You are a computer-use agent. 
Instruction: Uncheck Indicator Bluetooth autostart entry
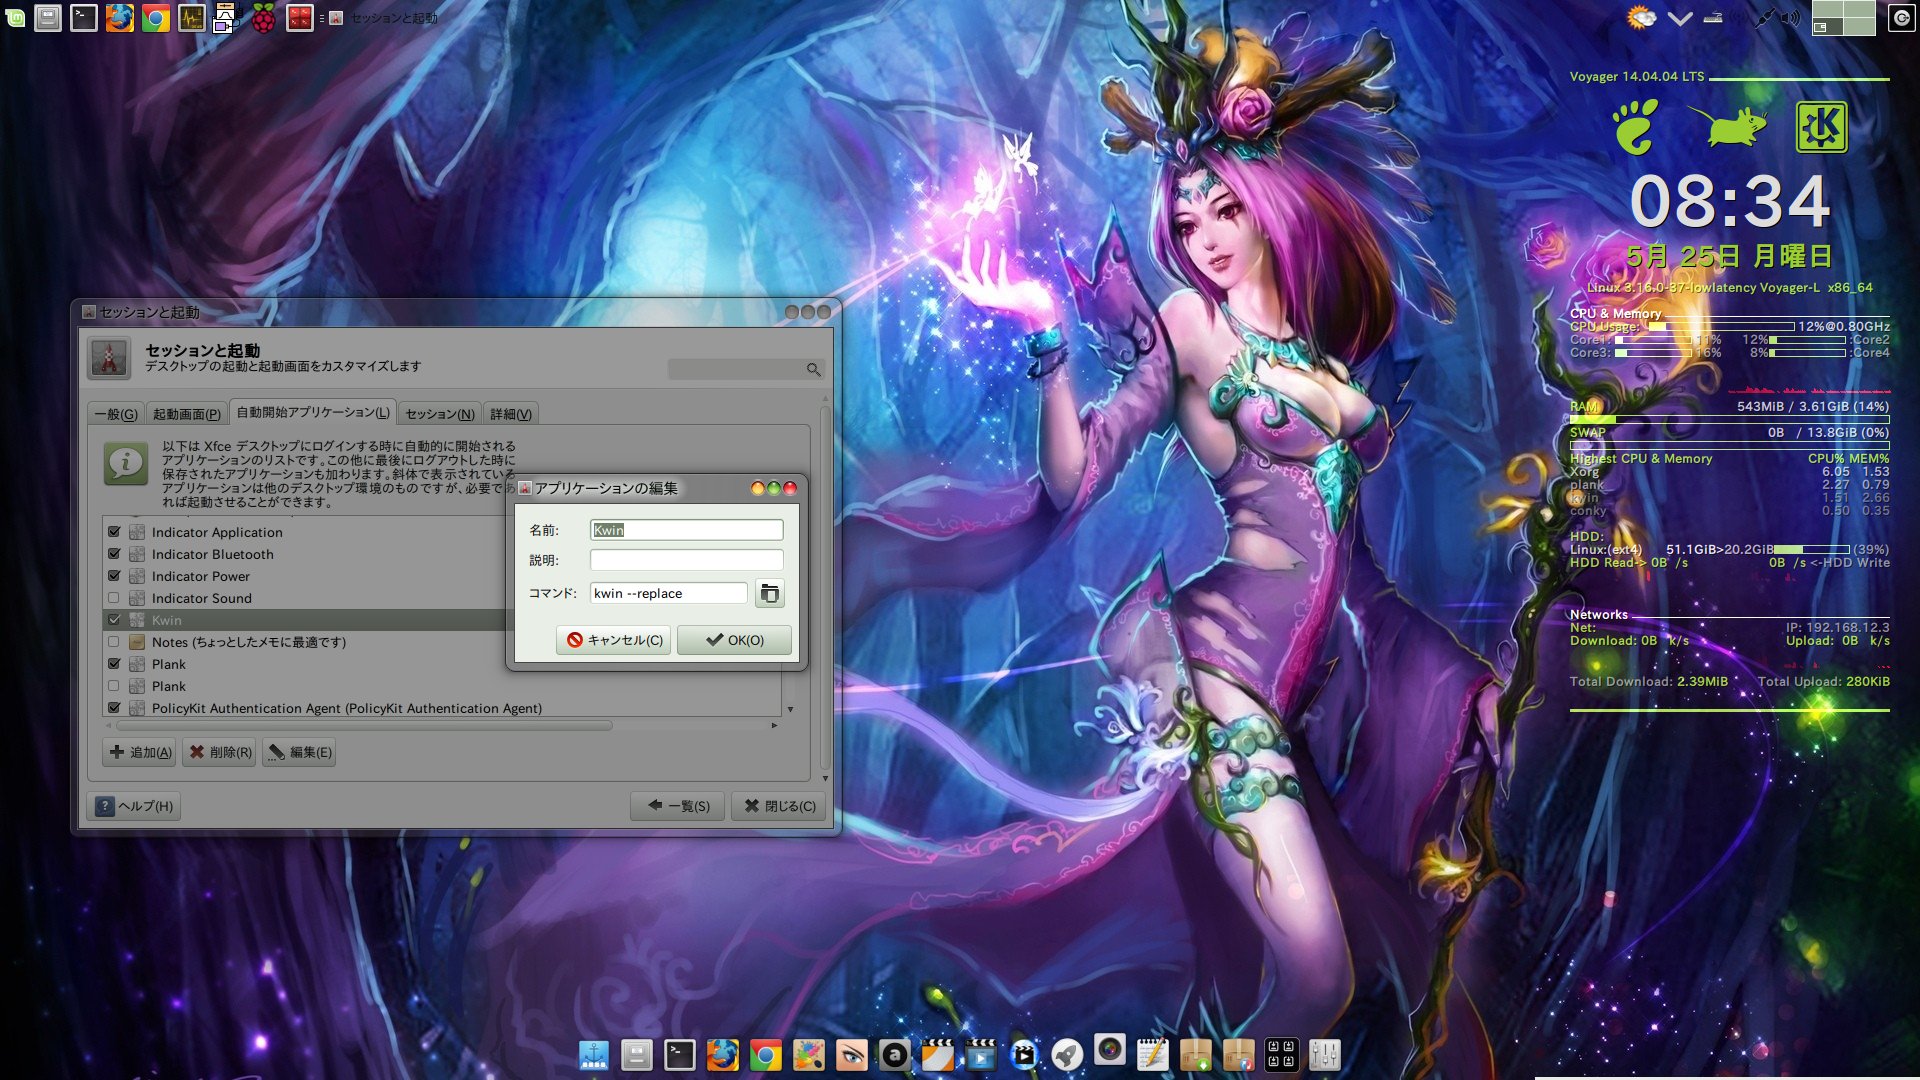point(114,554)
